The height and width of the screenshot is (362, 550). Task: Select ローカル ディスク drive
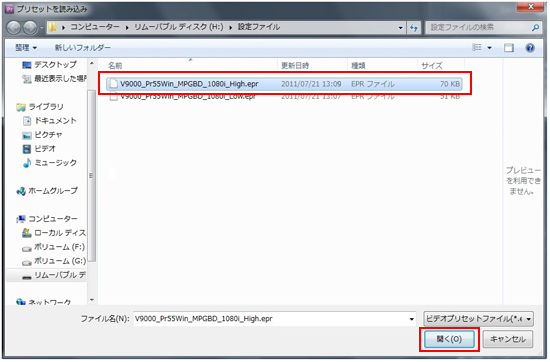tap(54, 233)
